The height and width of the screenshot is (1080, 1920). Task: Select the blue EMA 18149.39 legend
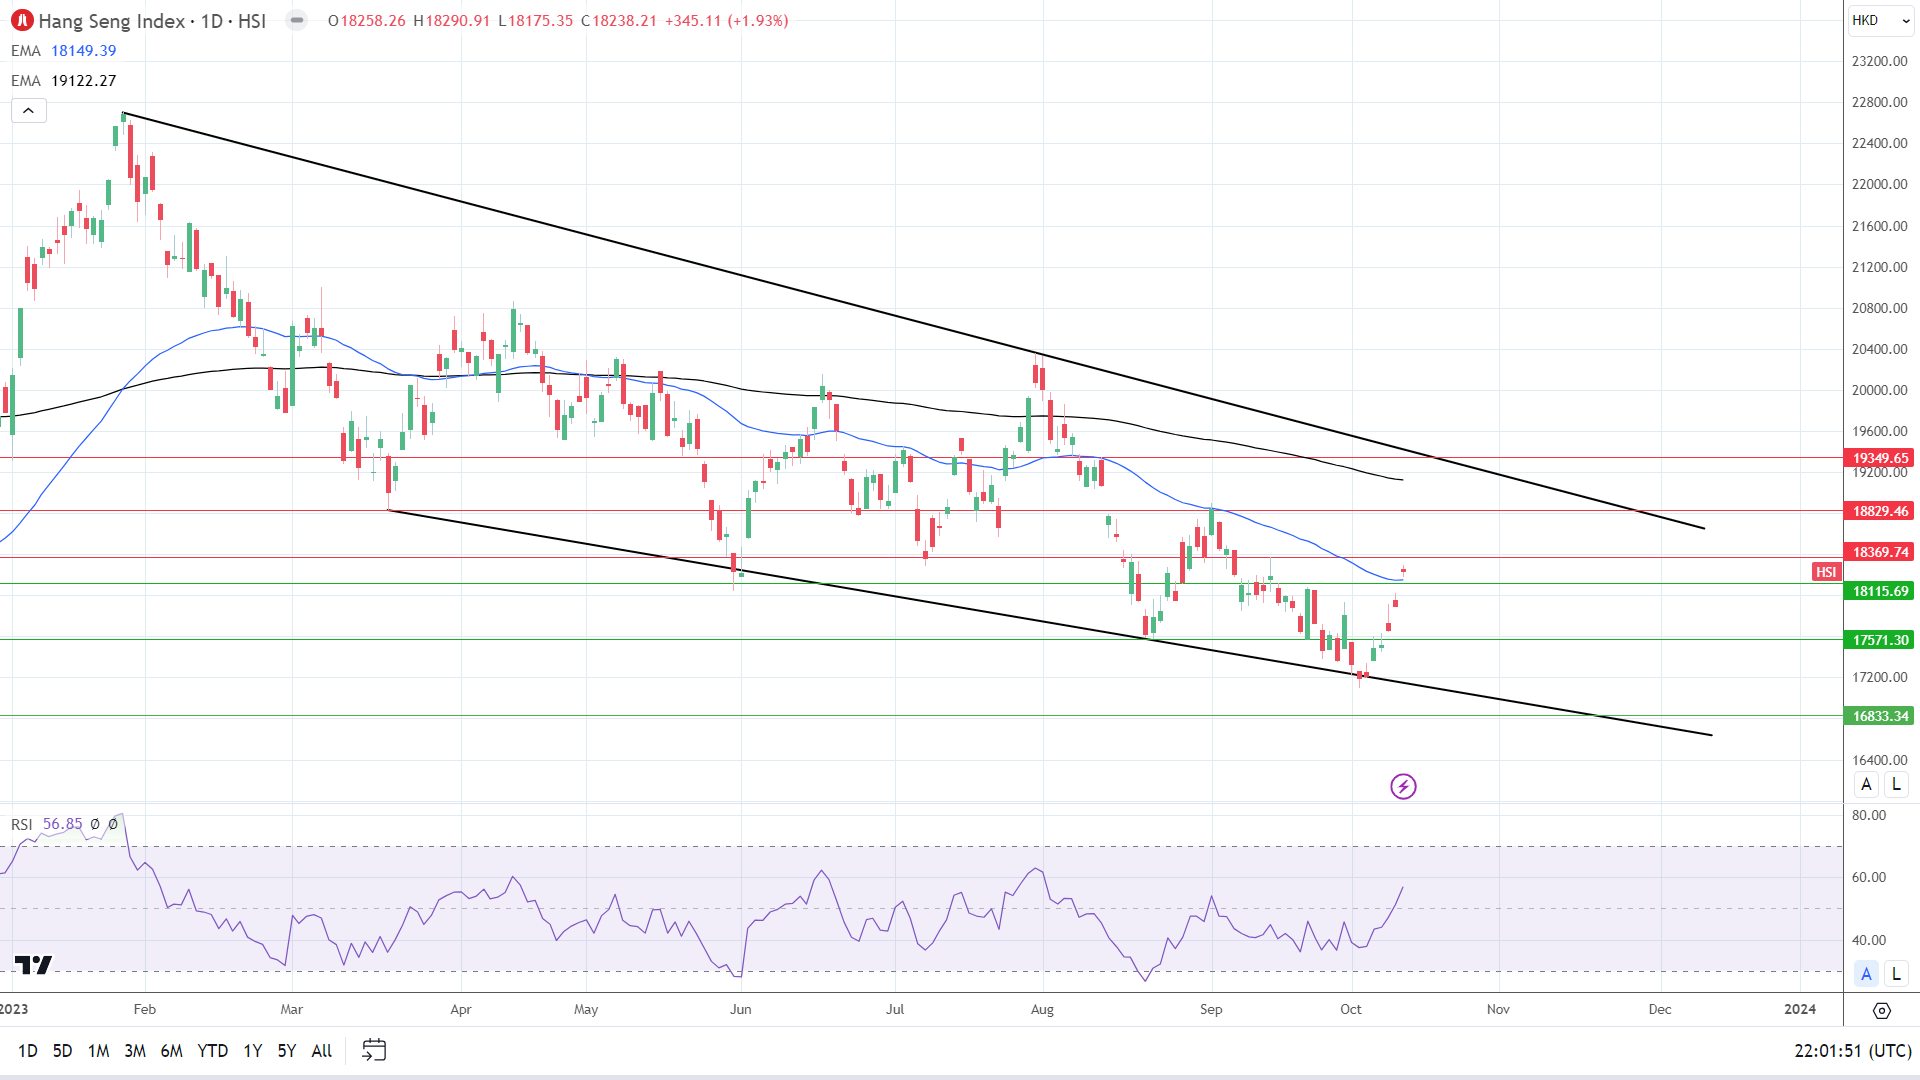click(64, 51)
